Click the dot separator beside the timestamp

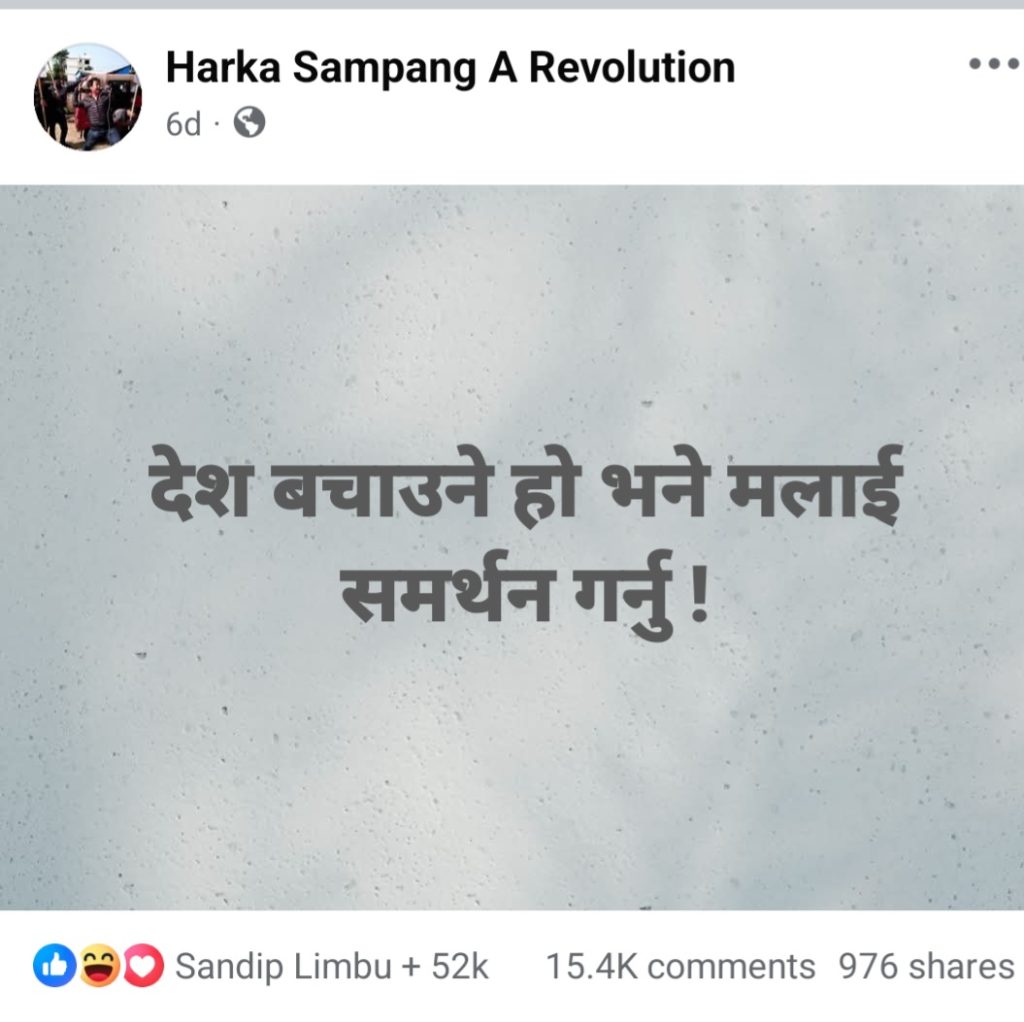[x=217, y=123]
